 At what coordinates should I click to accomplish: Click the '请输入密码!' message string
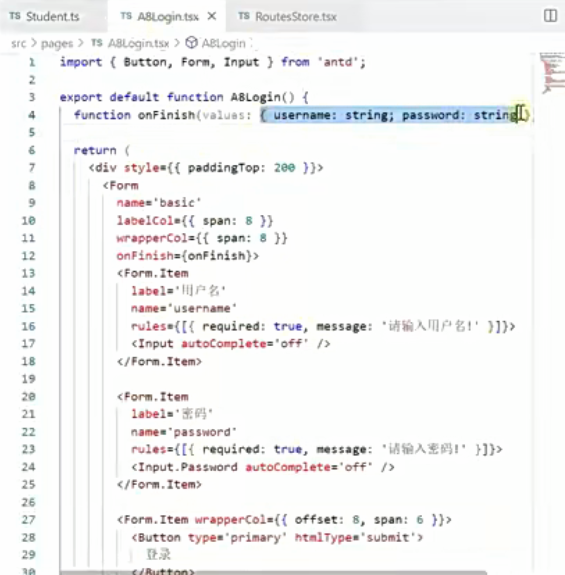click(x=424, y=449)
